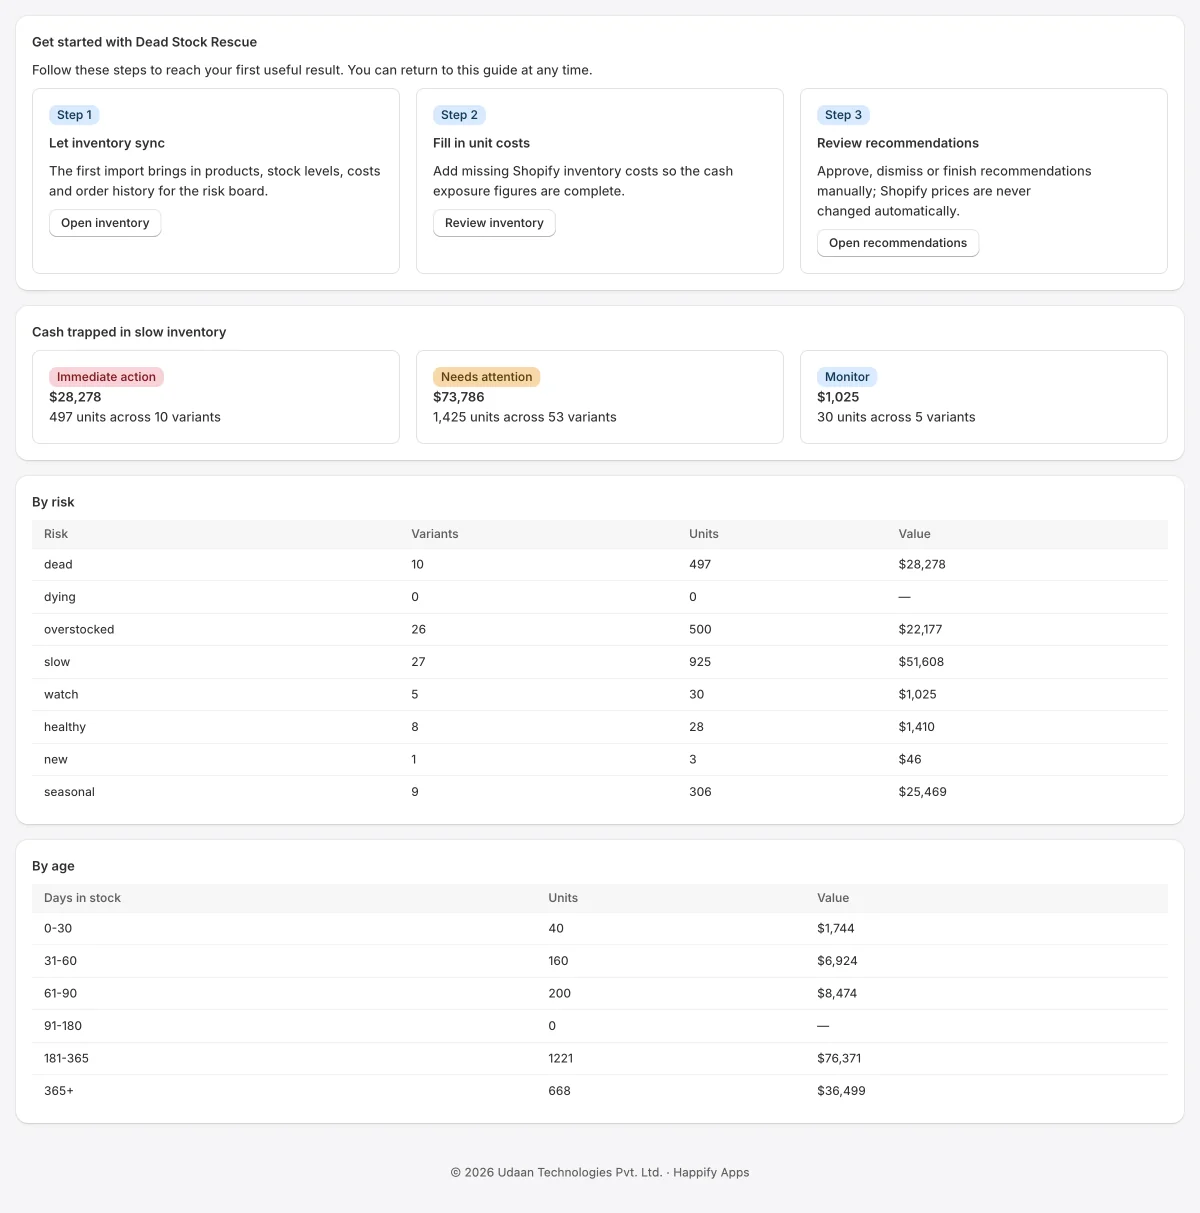Click the Immediate action badge
Screen dimensions: 1200x1213
[106, 377]
